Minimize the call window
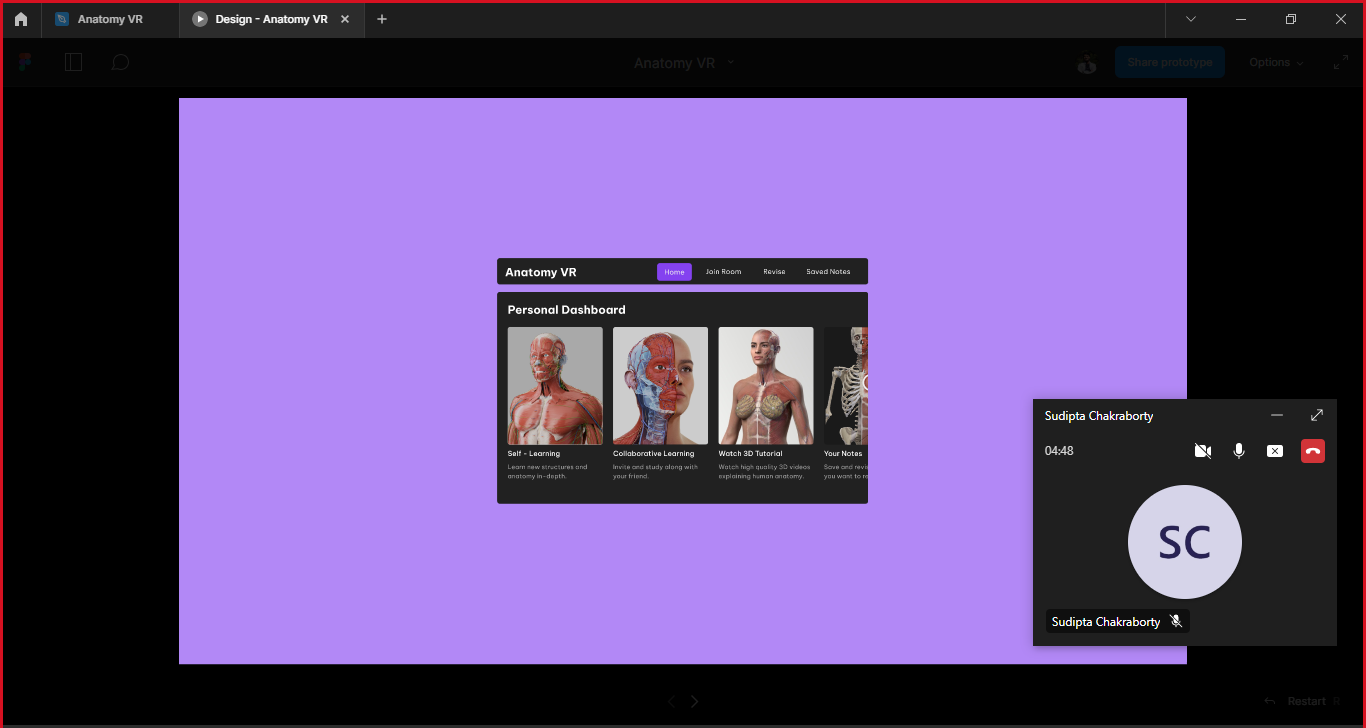Image resolution: width=1366 pixels, height=728 pixels. coord(1277,415)
